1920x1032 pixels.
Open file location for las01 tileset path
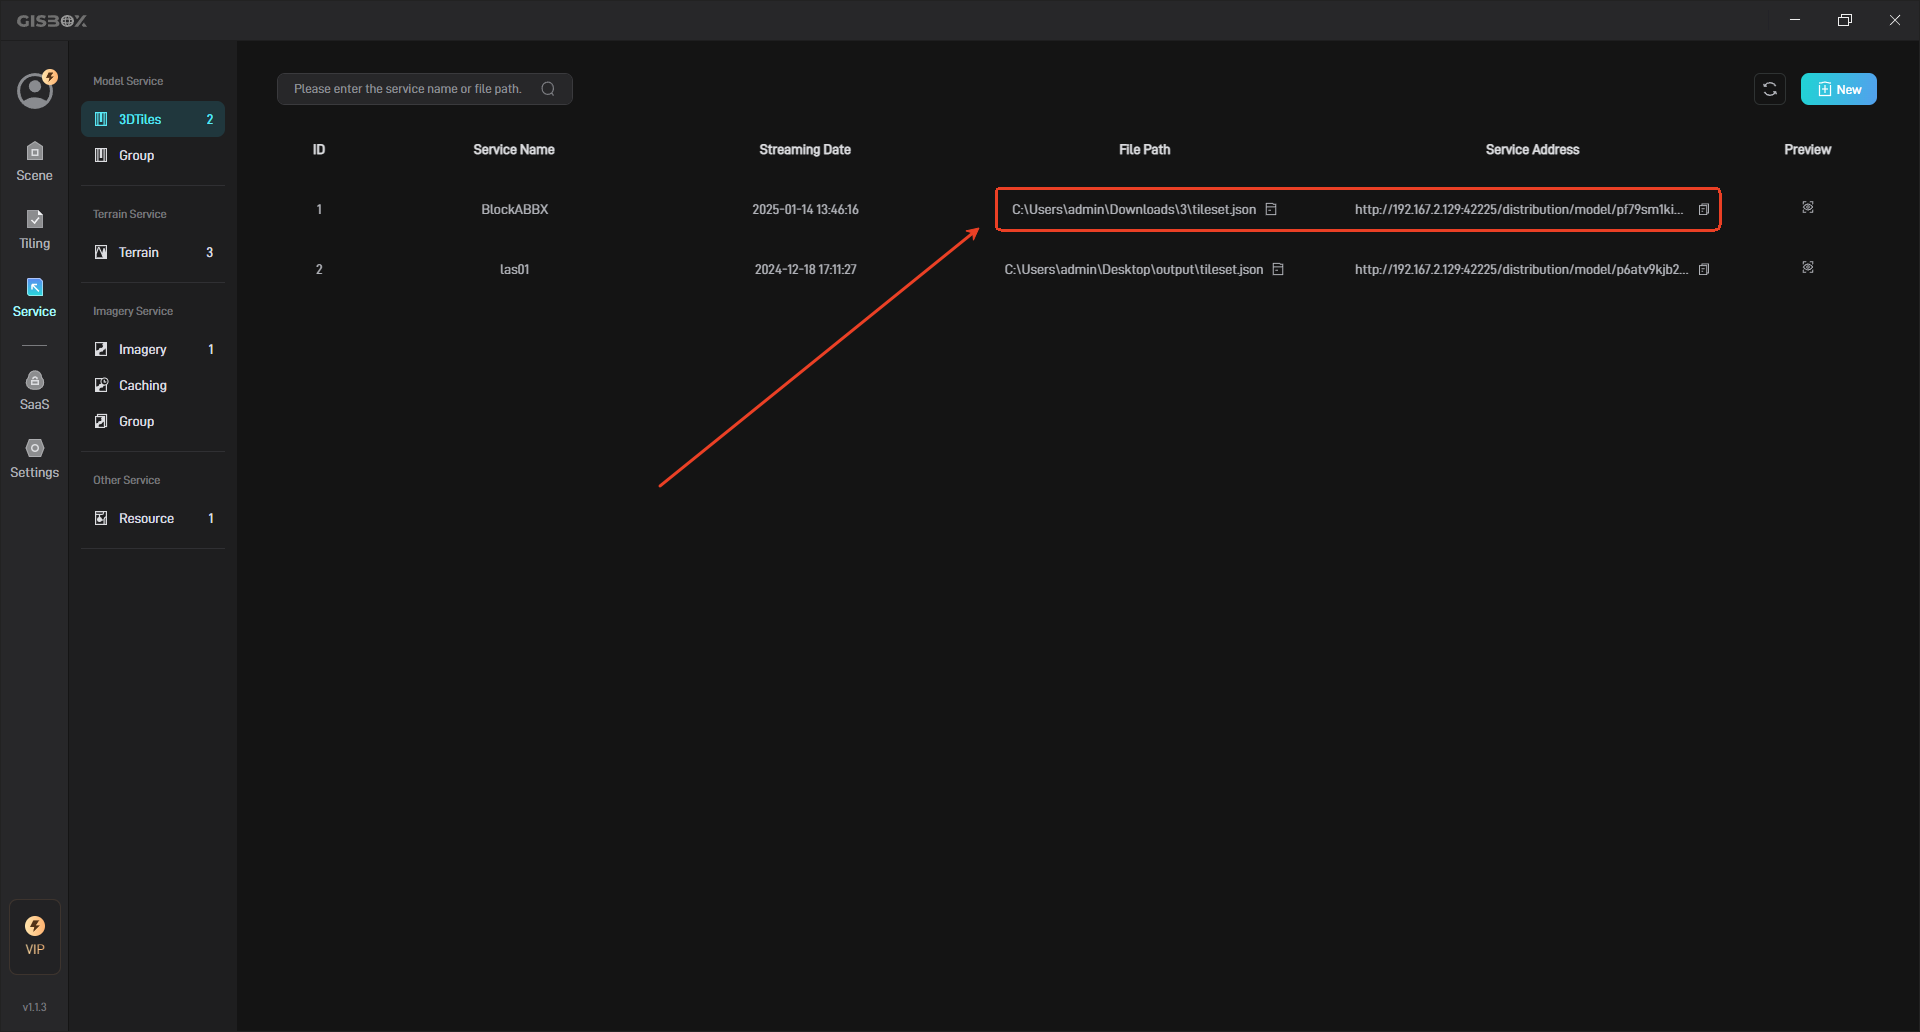1278,269
